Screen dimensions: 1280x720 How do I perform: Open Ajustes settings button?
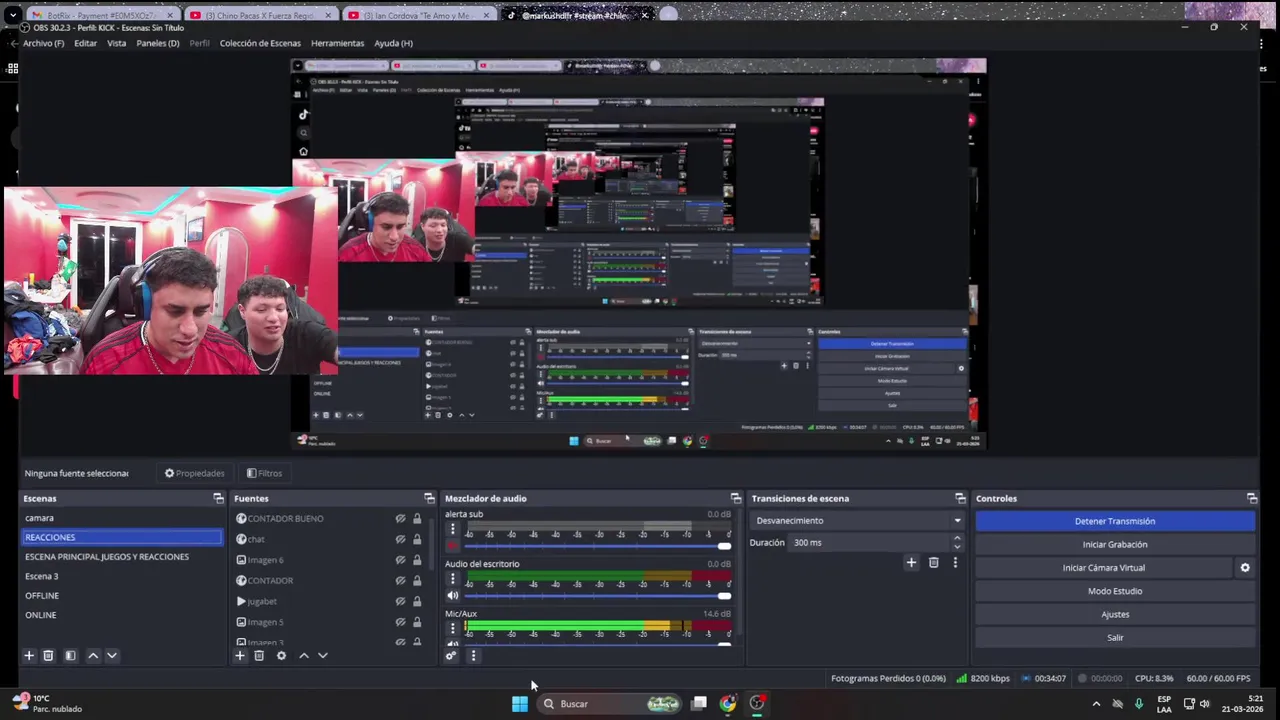(x=1115, y=614)
